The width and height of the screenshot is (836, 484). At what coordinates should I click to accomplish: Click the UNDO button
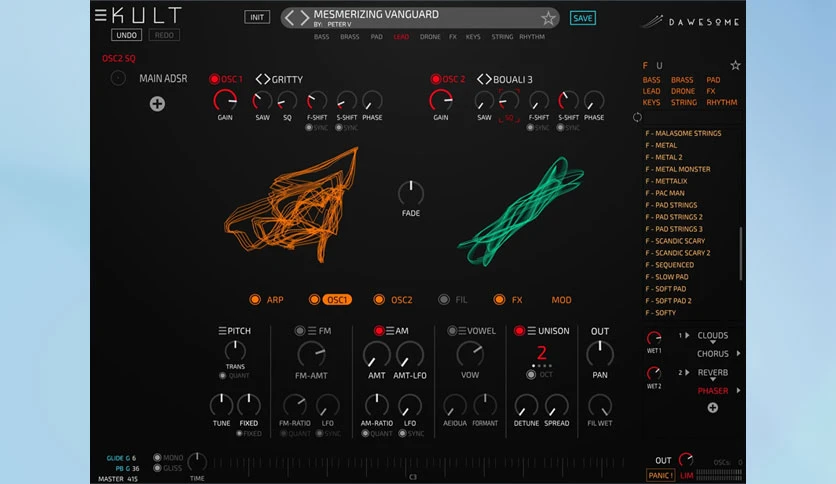point(126,35)
